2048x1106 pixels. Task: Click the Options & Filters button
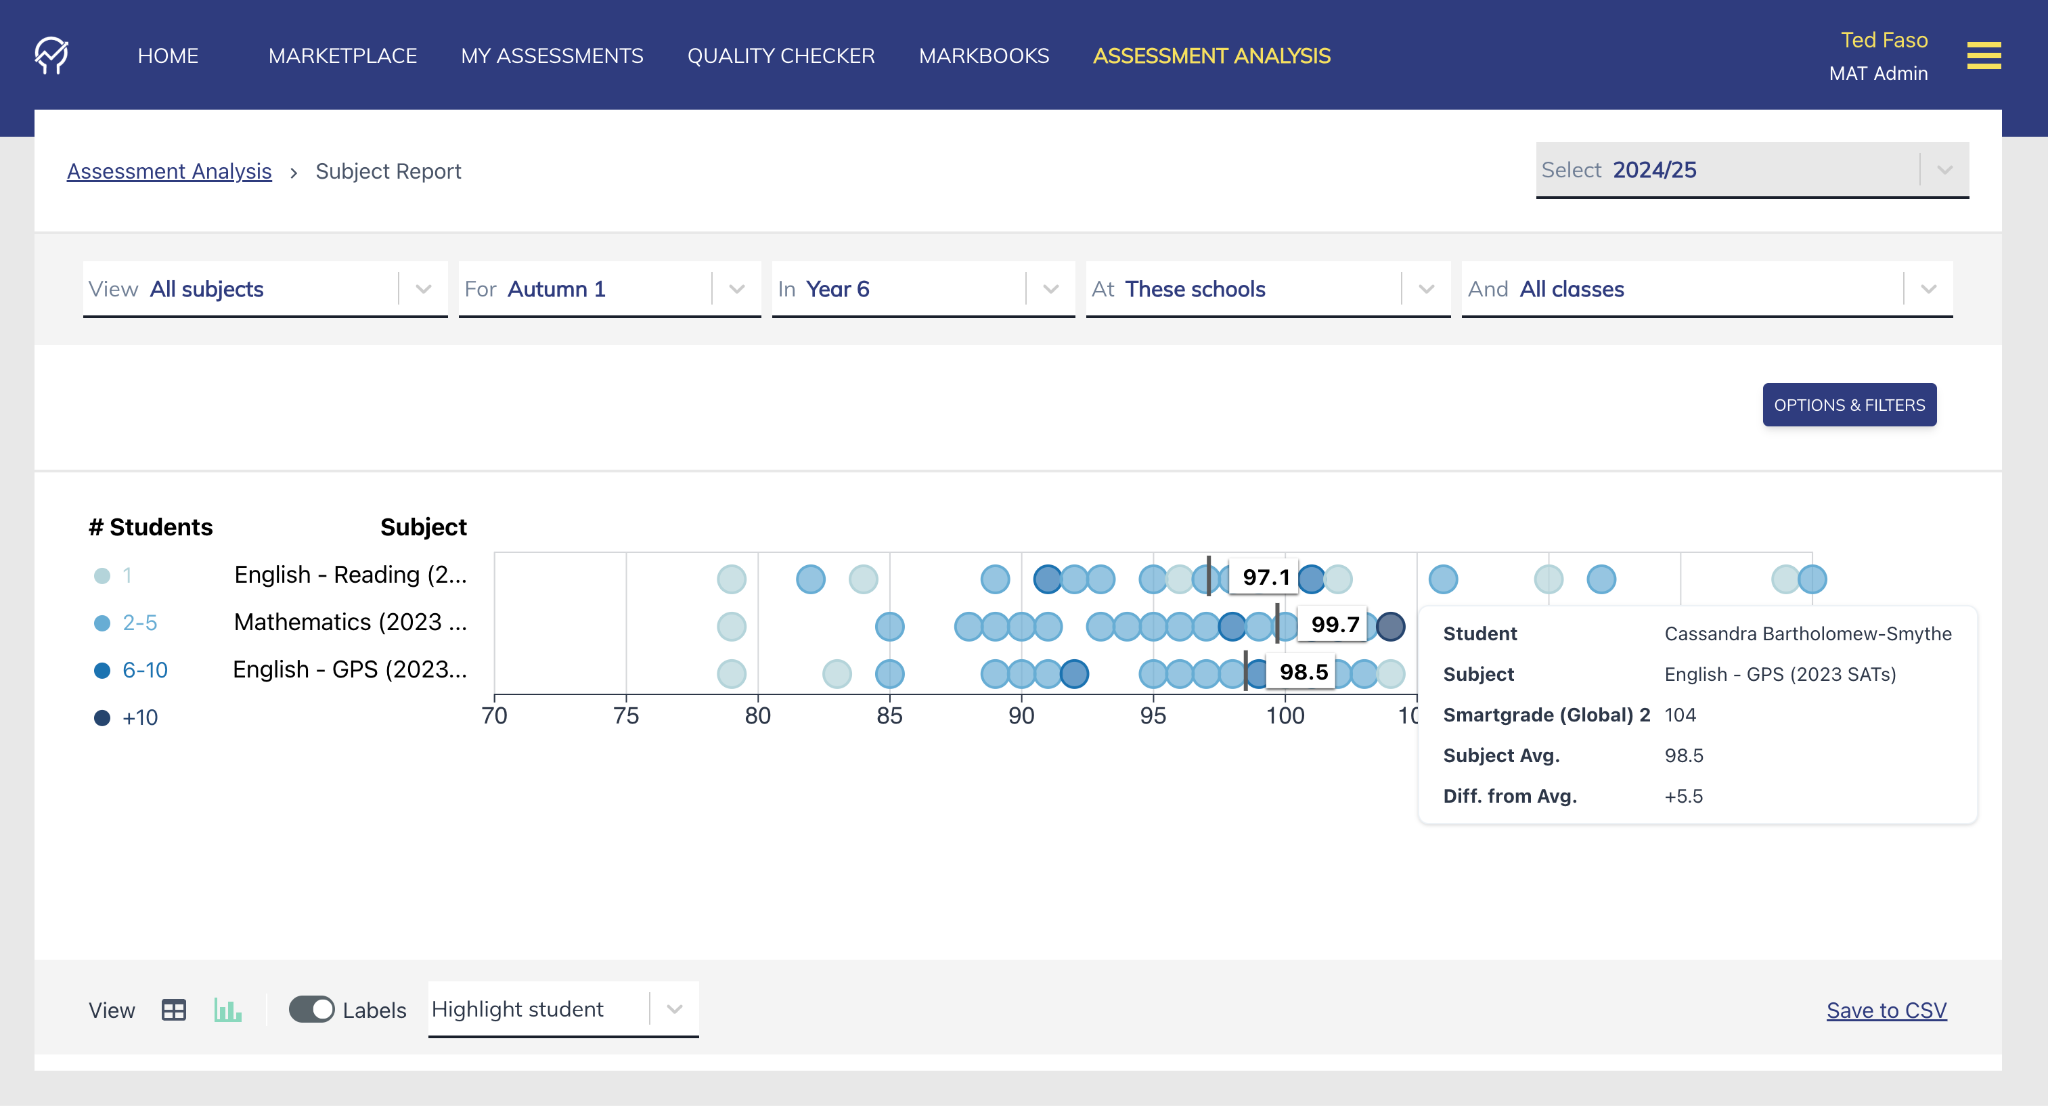coord(1849,405)
